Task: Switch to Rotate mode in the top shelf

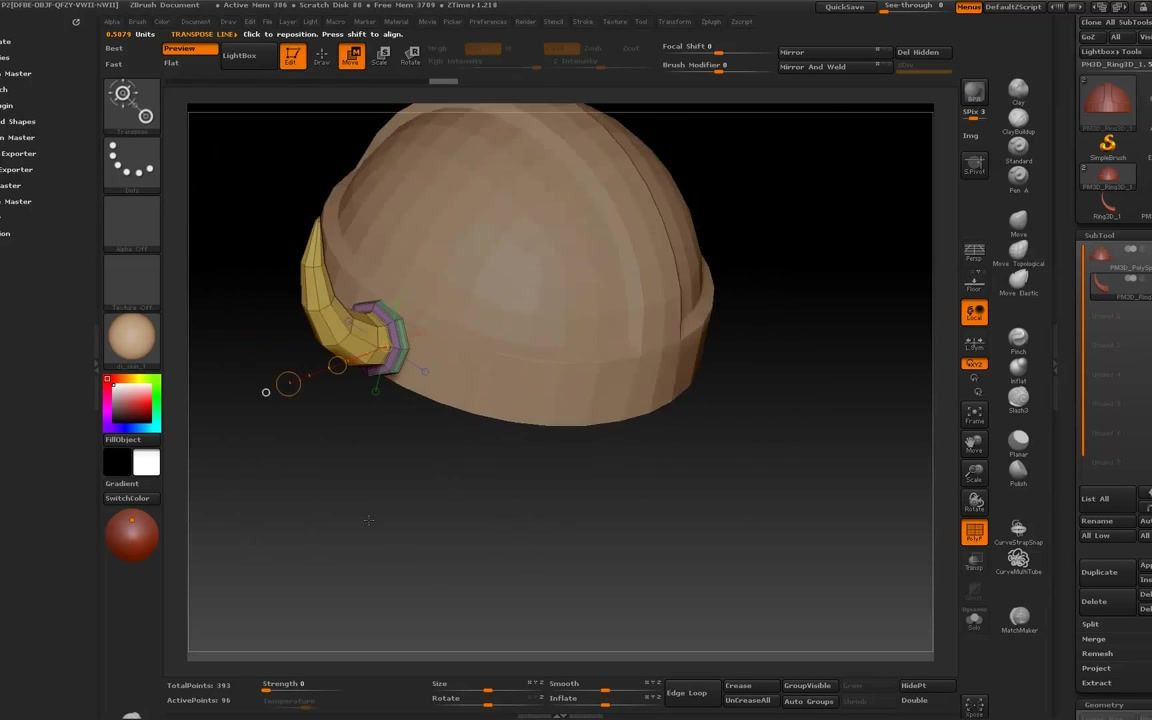Action: click(x=411, y=57)
